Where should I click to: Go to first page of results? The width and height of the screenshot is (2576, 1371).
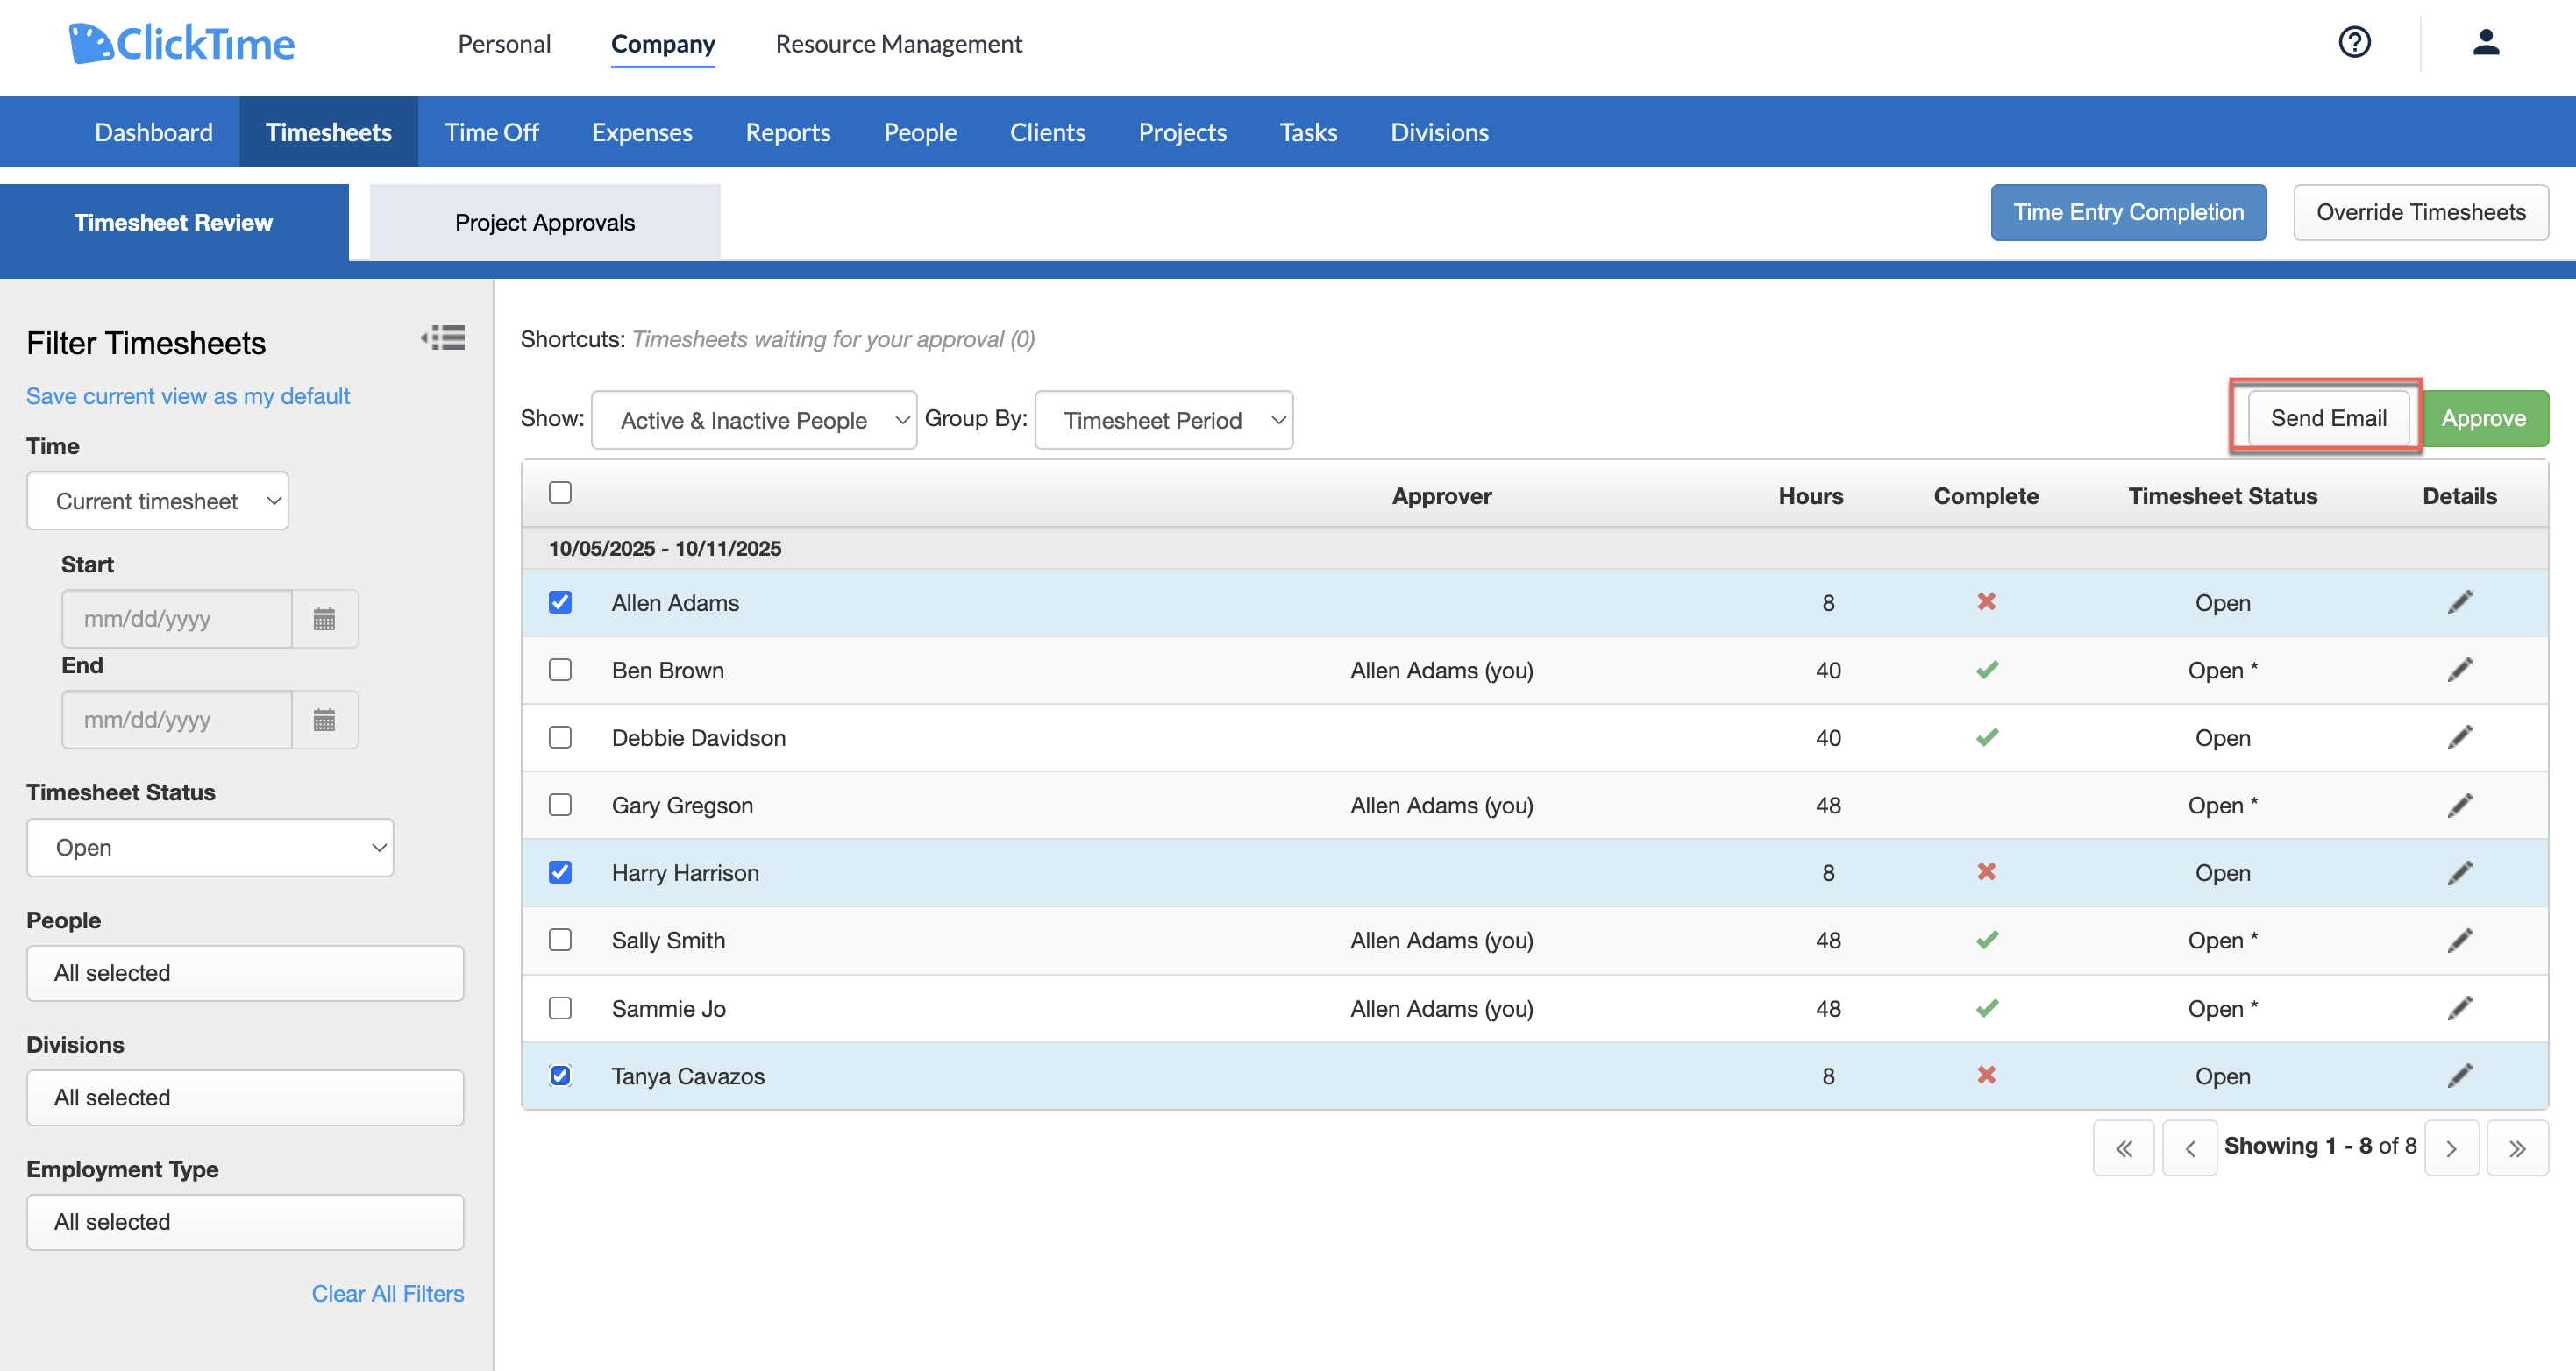tap(2123, 1148)
